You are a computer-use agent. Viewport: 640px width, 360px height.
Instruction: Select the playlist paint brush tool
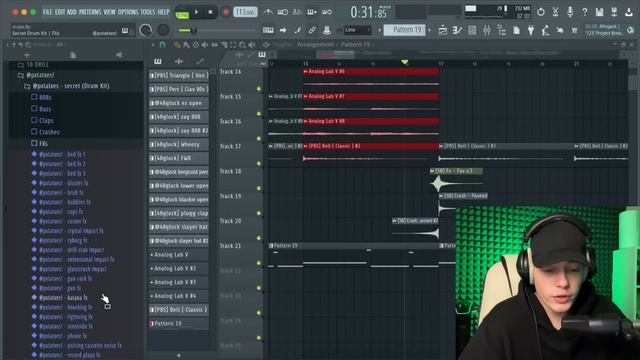[x=186, y=45]
